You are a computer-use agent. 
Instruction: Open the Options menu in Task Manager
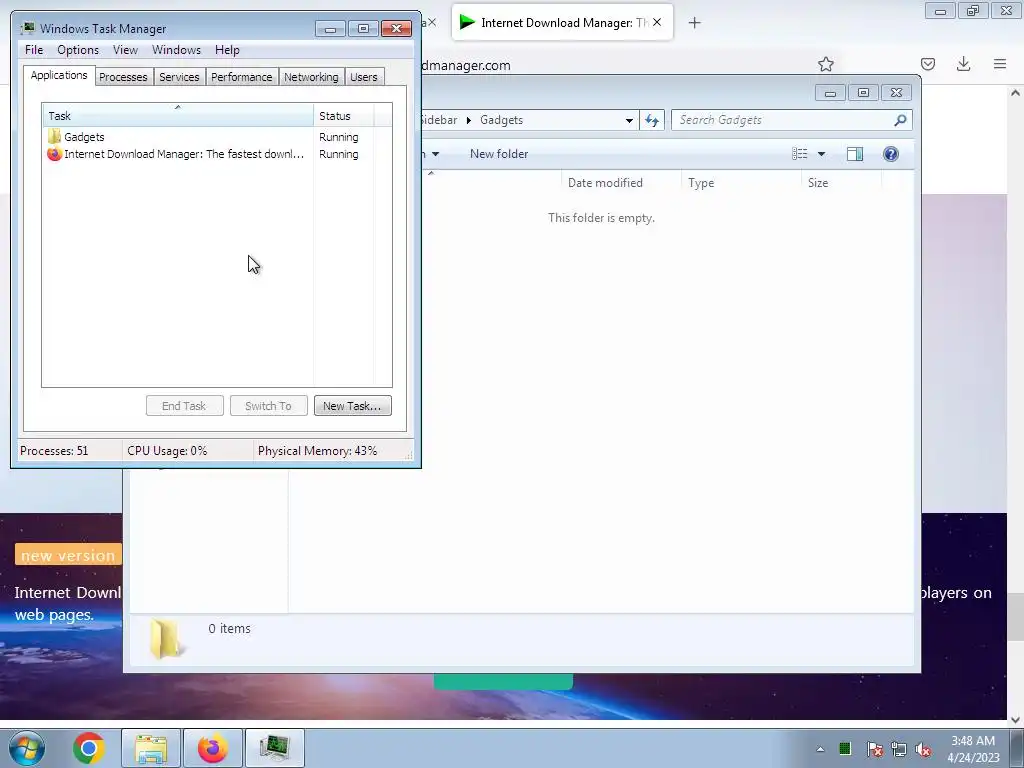click(x=78, y=50)
